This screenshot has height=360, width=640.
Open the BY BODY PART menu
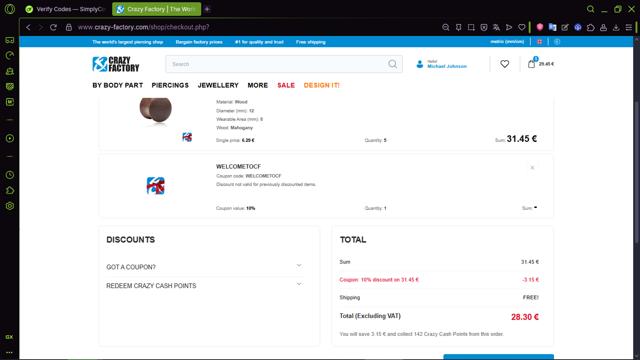[x=118, y=85]
